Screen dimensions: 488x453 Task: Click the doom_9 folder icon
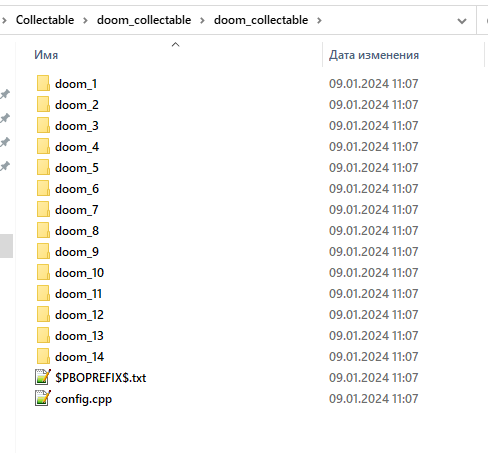point(43,251)
